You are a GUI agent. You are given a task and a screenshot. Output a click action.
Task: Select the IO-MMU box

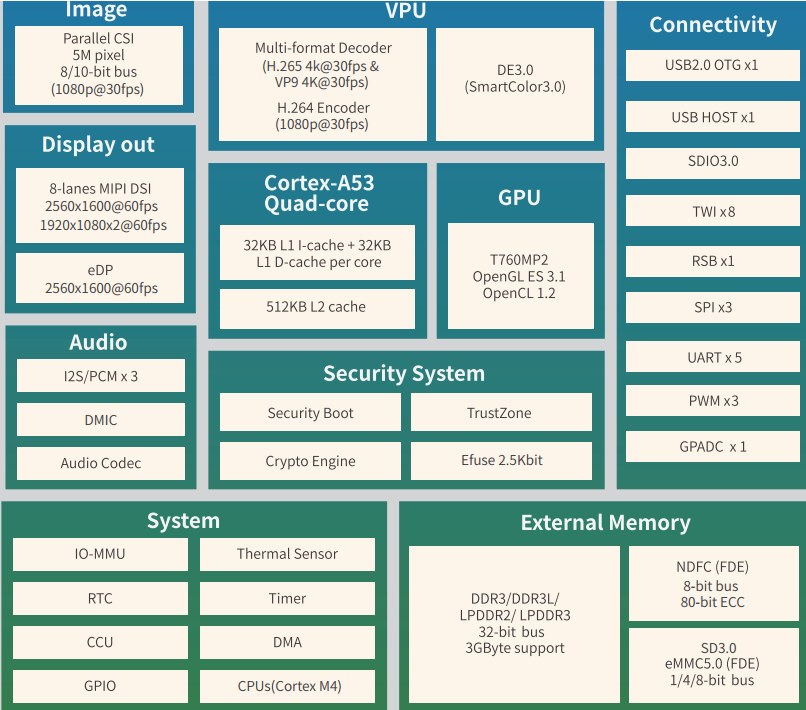[100, 554]
